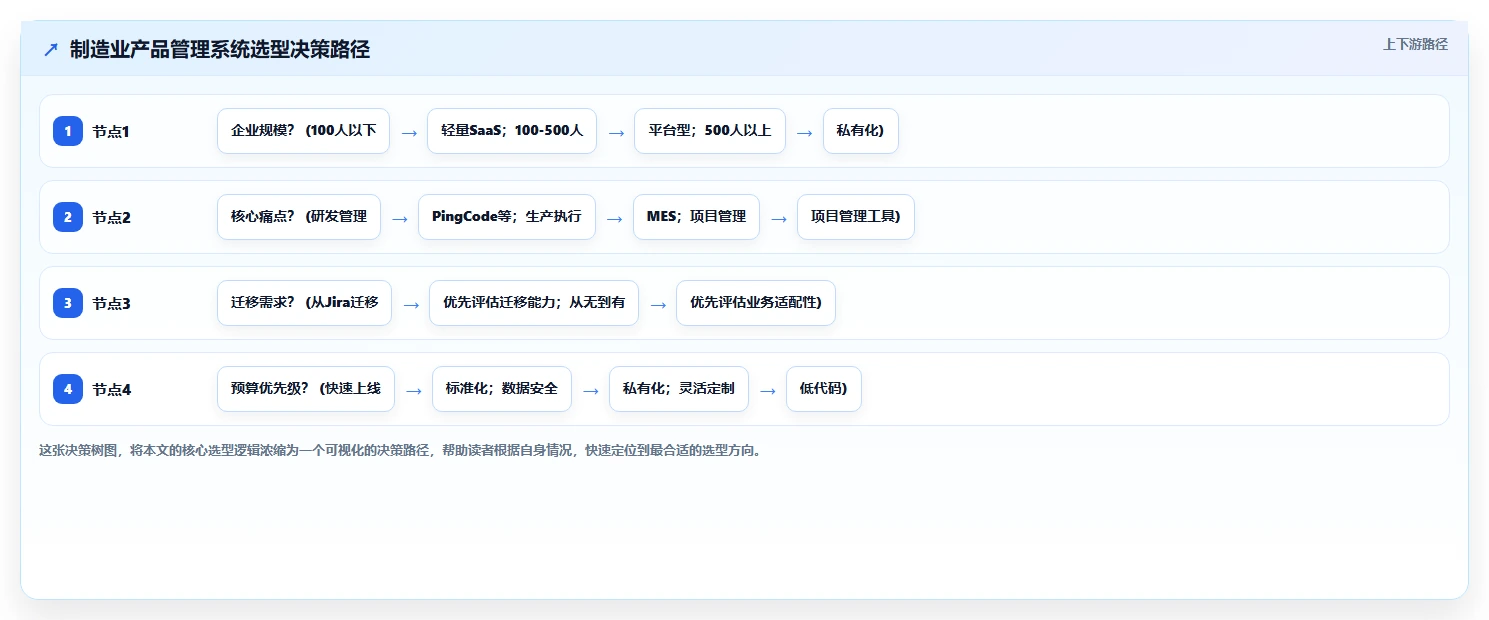Click the 迁移需求? (从Jira迁移 box
Screen dimensions: 1489x620
click(x=305, y=303)
